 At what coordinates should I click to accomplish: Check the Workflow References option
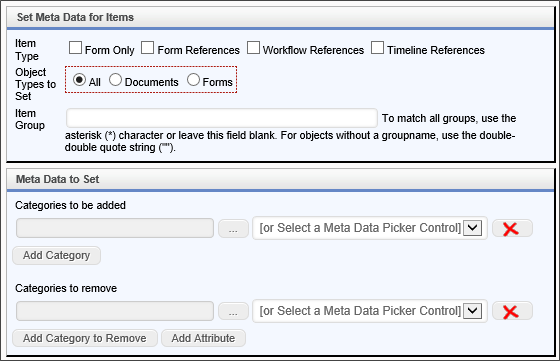click(x=253, y=47)
